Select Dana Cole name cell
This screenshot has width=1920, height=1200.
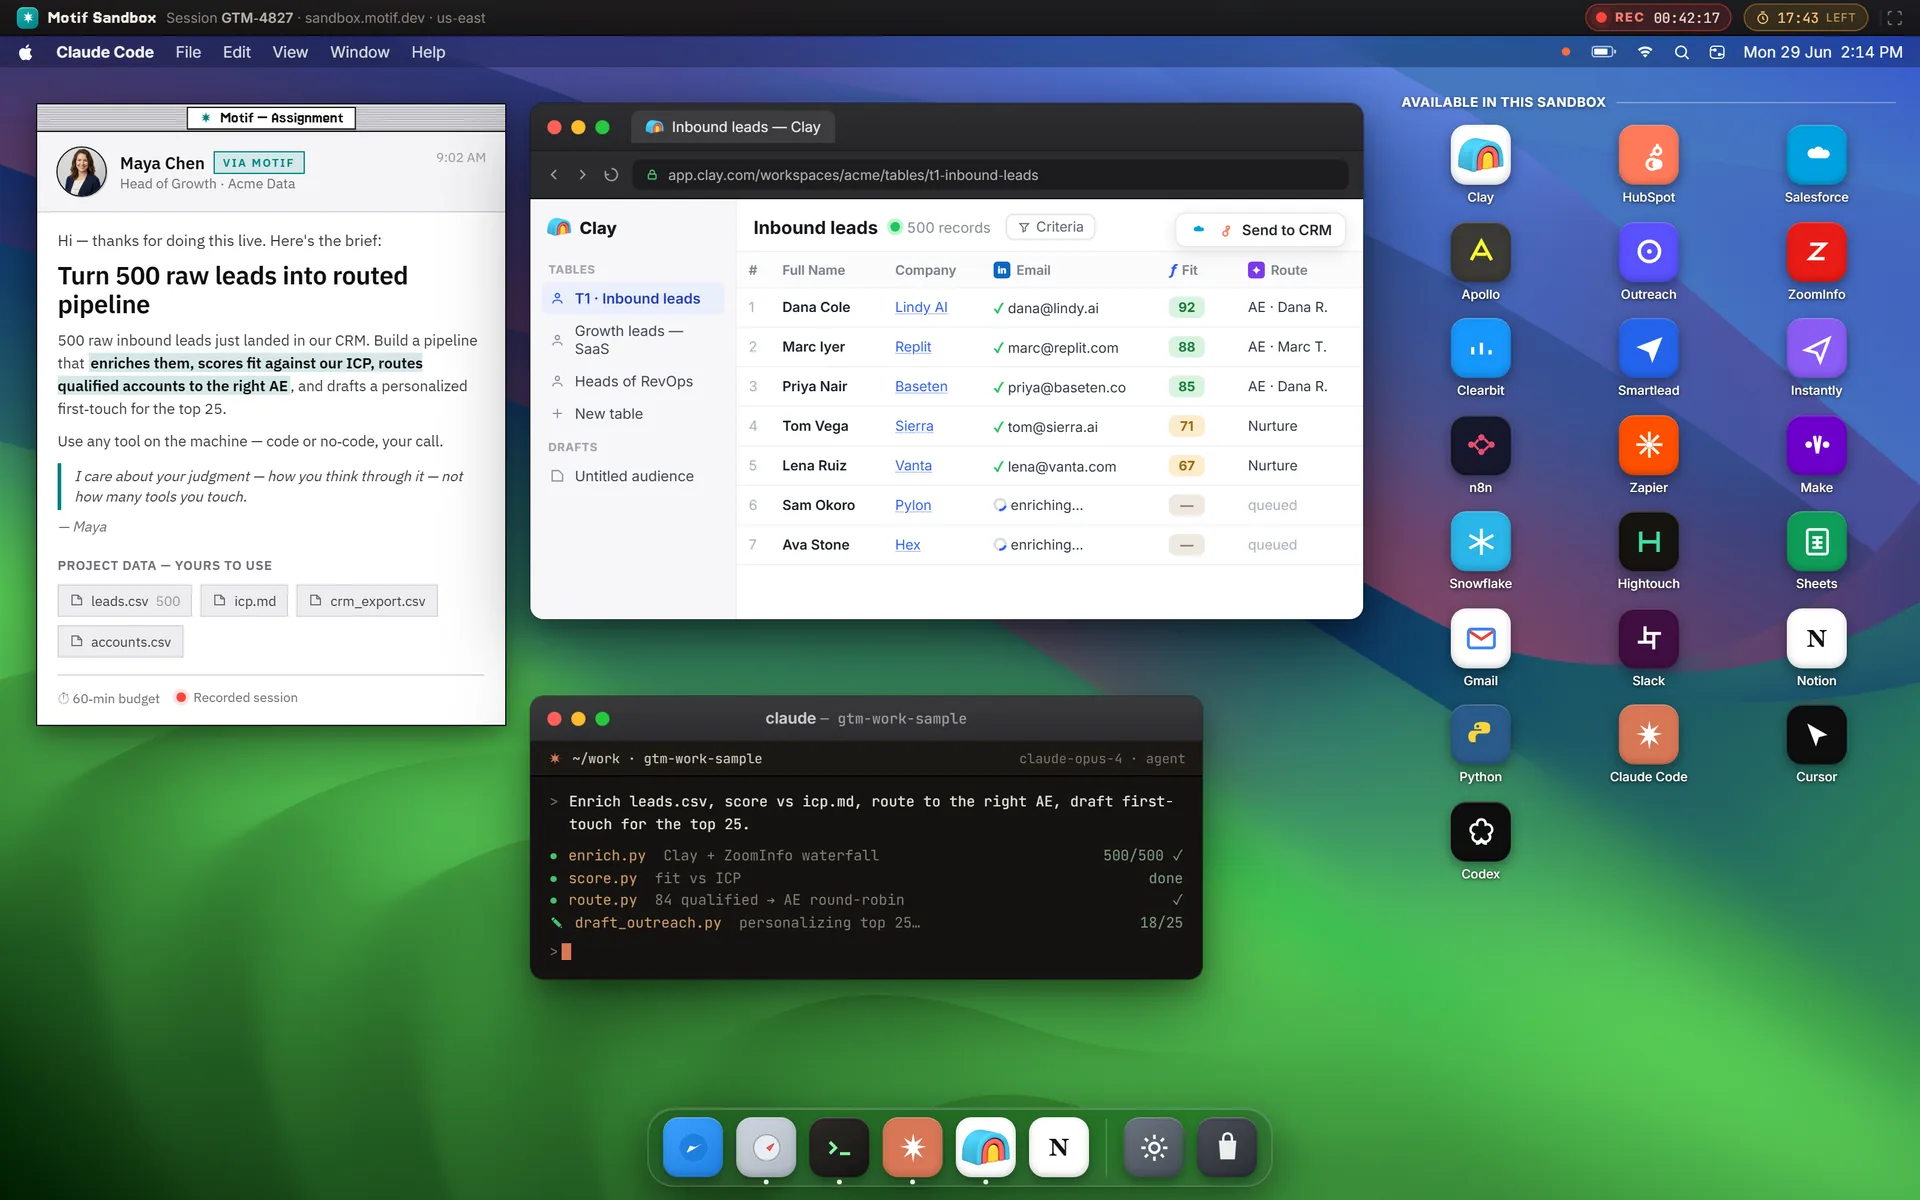[816, 307]
